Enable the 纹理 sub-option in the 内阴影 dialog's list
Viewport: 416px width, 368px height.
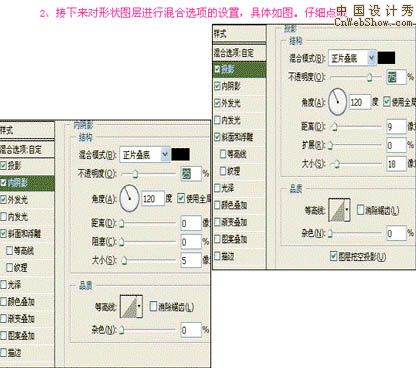tap(10, 267)
